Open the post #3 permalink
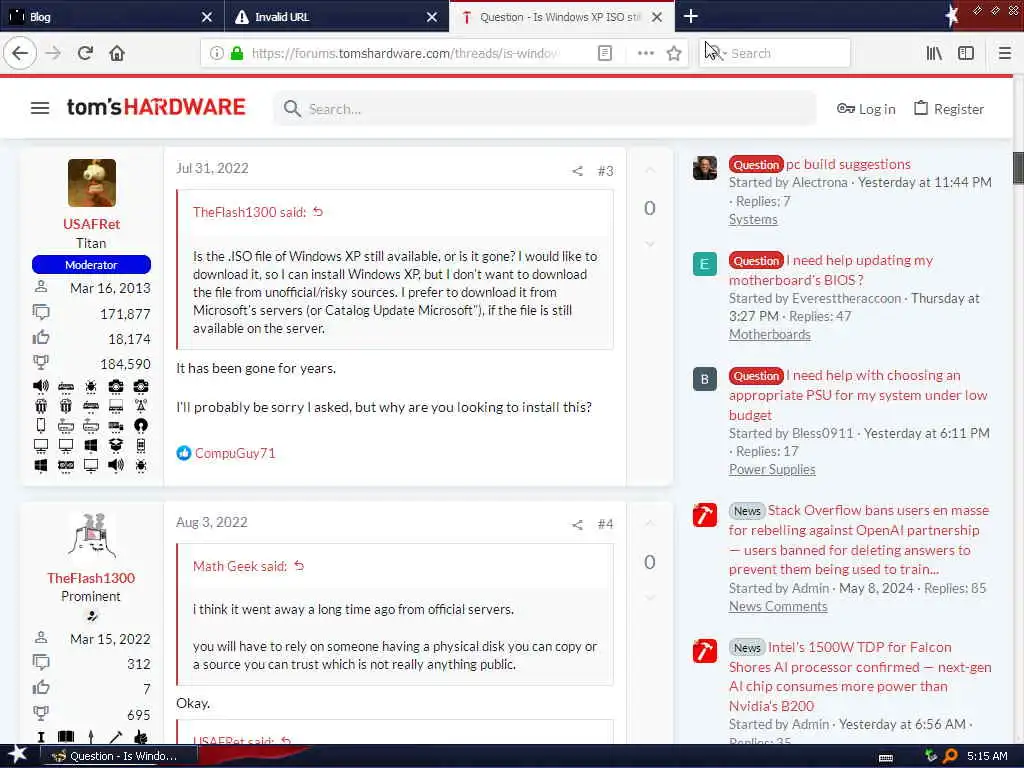Image resolution: width=1024 pixels, height=768 pixels. pos(605,171)
